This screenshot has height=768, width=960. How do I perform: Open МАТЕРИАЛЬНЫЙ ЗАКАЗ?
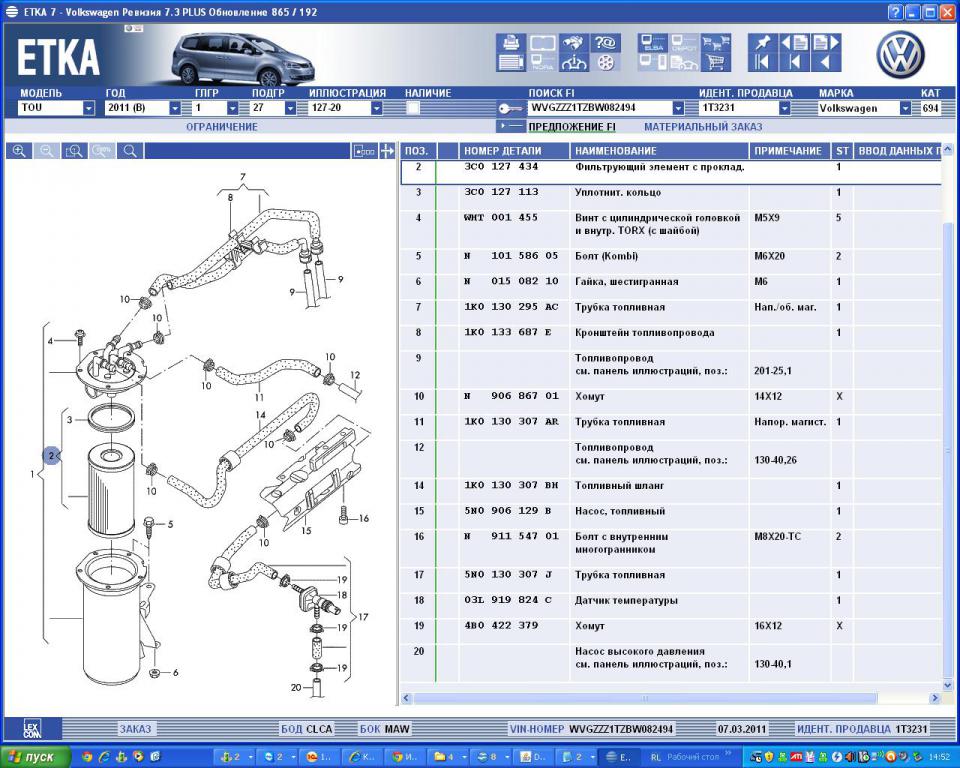(x=703, y=127)
